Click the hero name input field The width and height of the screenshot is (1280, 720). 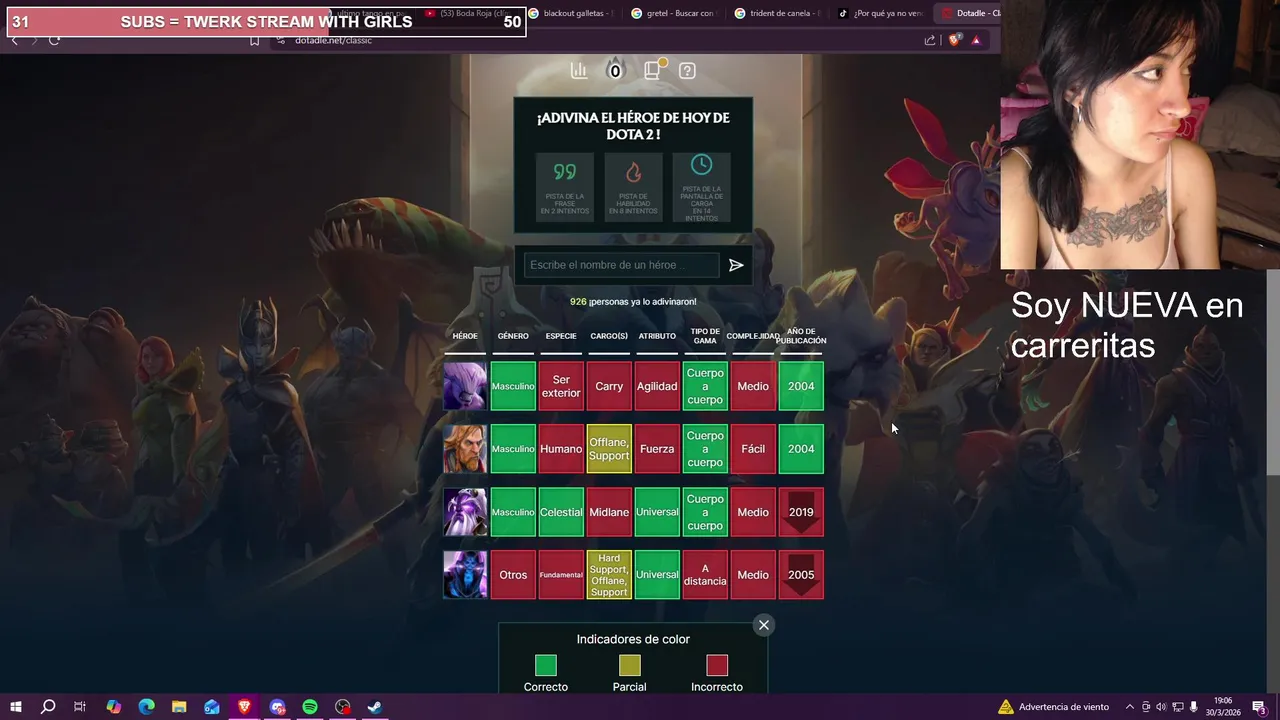coord(622,265)
